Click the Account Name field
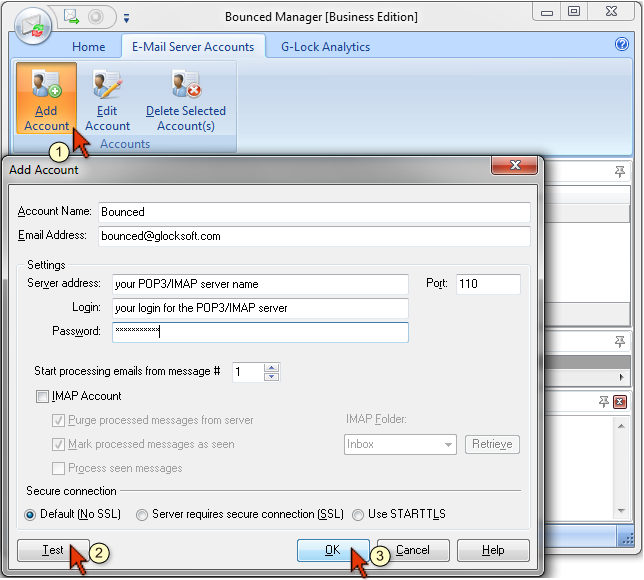 click(314, 212)
